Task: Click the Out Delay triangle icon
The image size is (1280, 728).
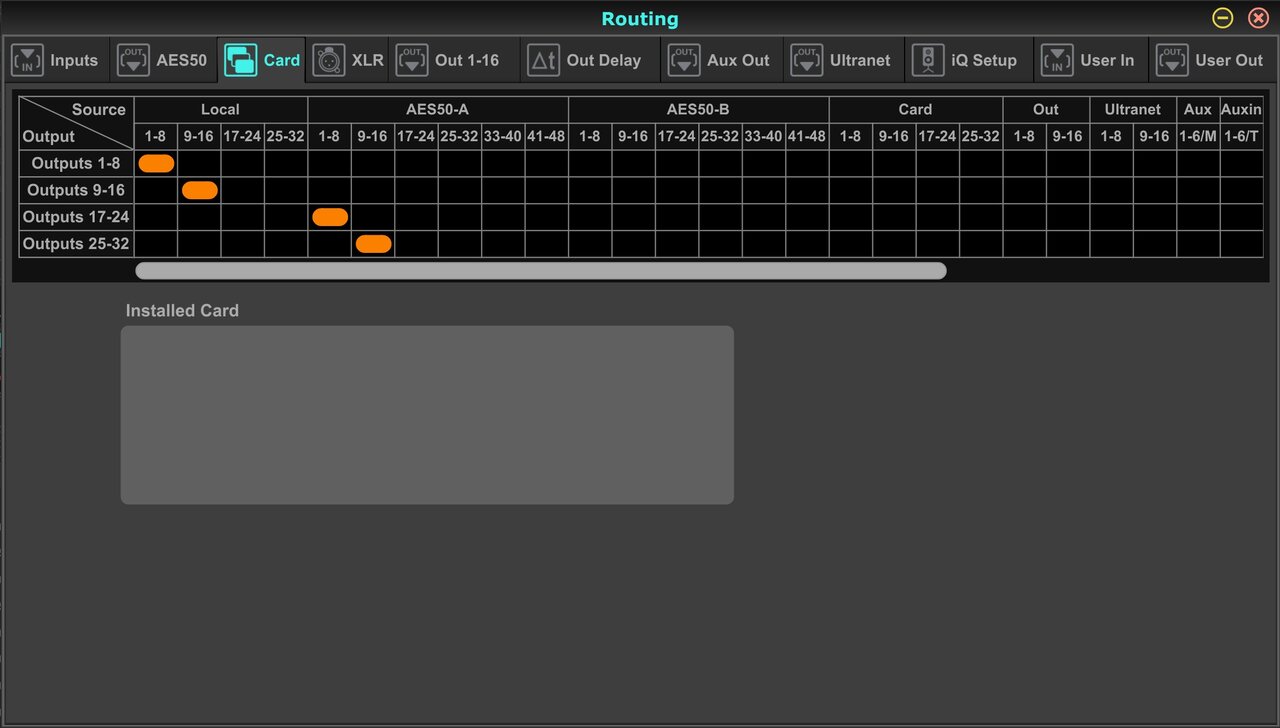Action: 544,60
